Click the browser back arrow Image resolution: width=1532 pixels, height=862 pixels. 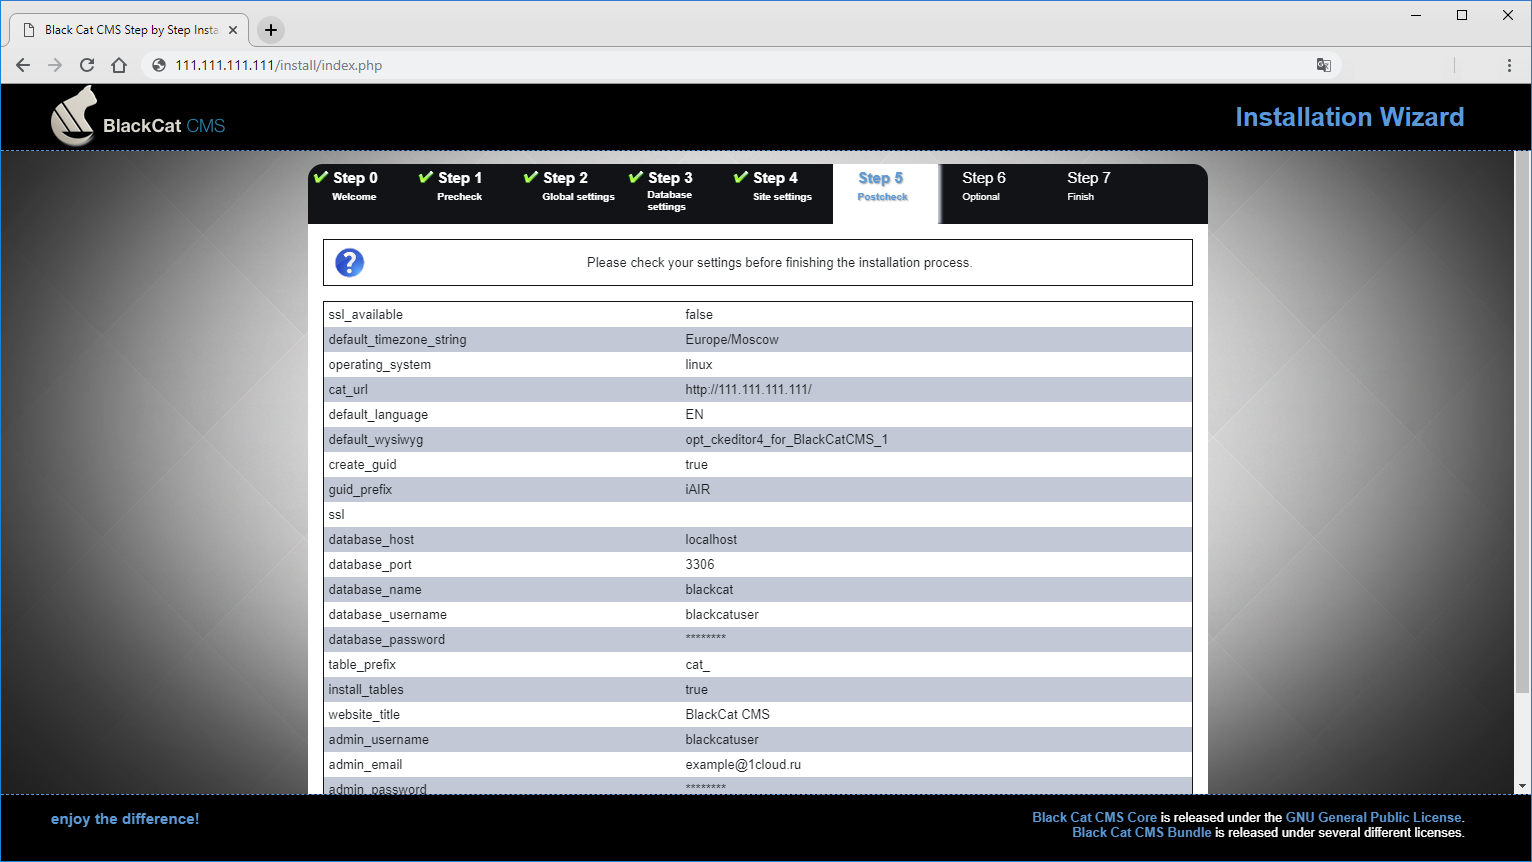(22, 65)
